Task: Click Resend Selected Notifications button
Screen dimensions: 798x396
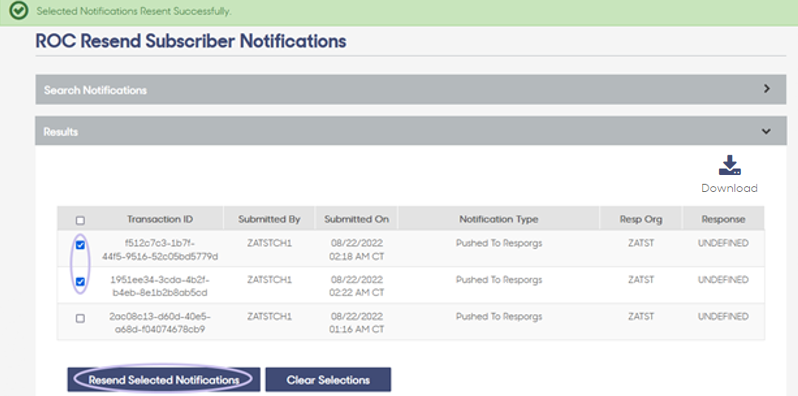Action: click(x=163, y=380)
